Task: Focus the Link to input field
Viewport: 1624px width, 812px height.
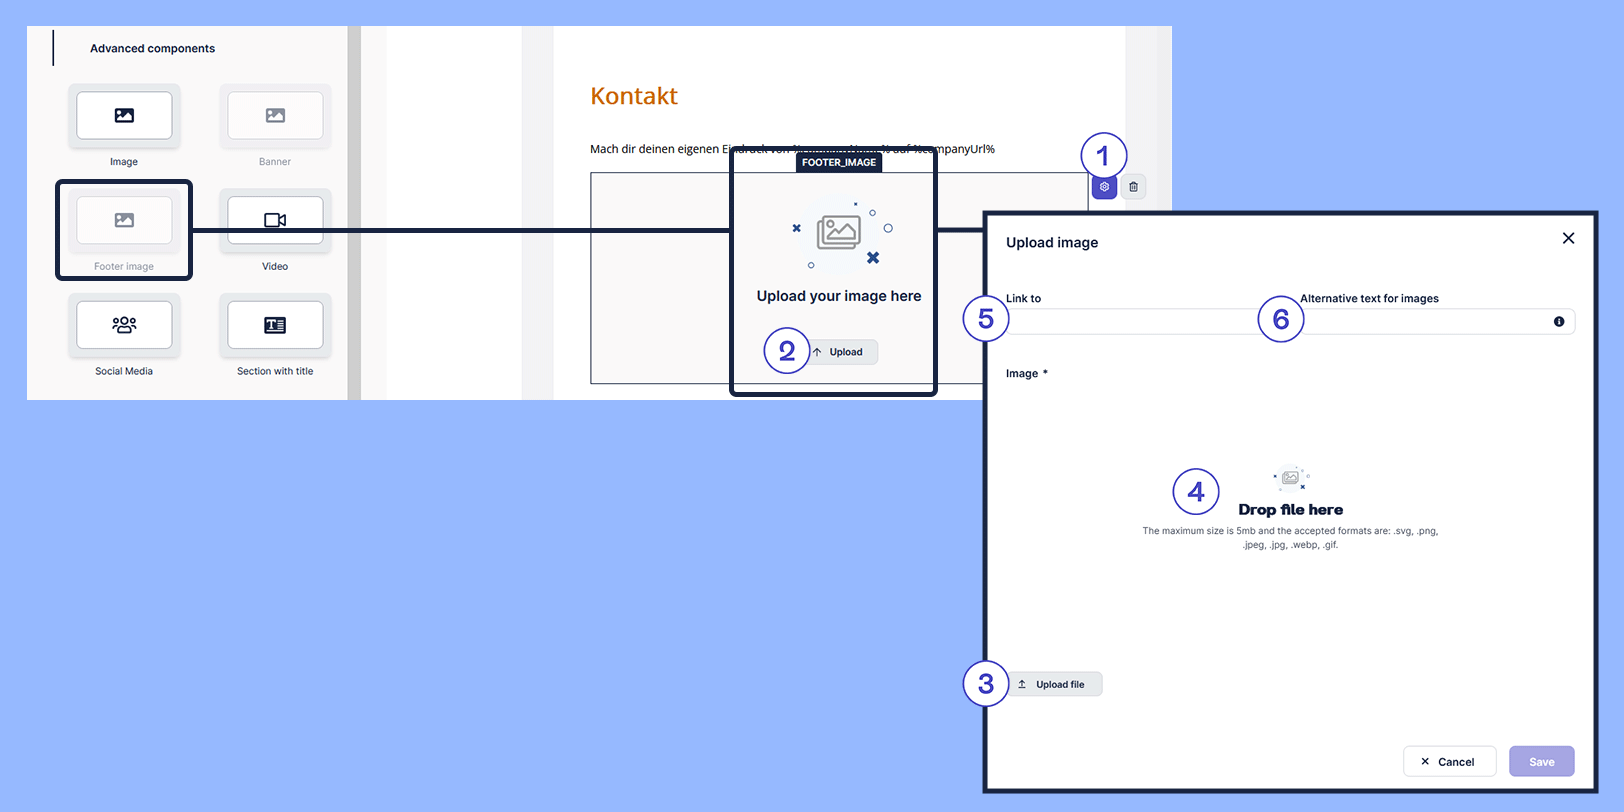Action: (1130, 321)
